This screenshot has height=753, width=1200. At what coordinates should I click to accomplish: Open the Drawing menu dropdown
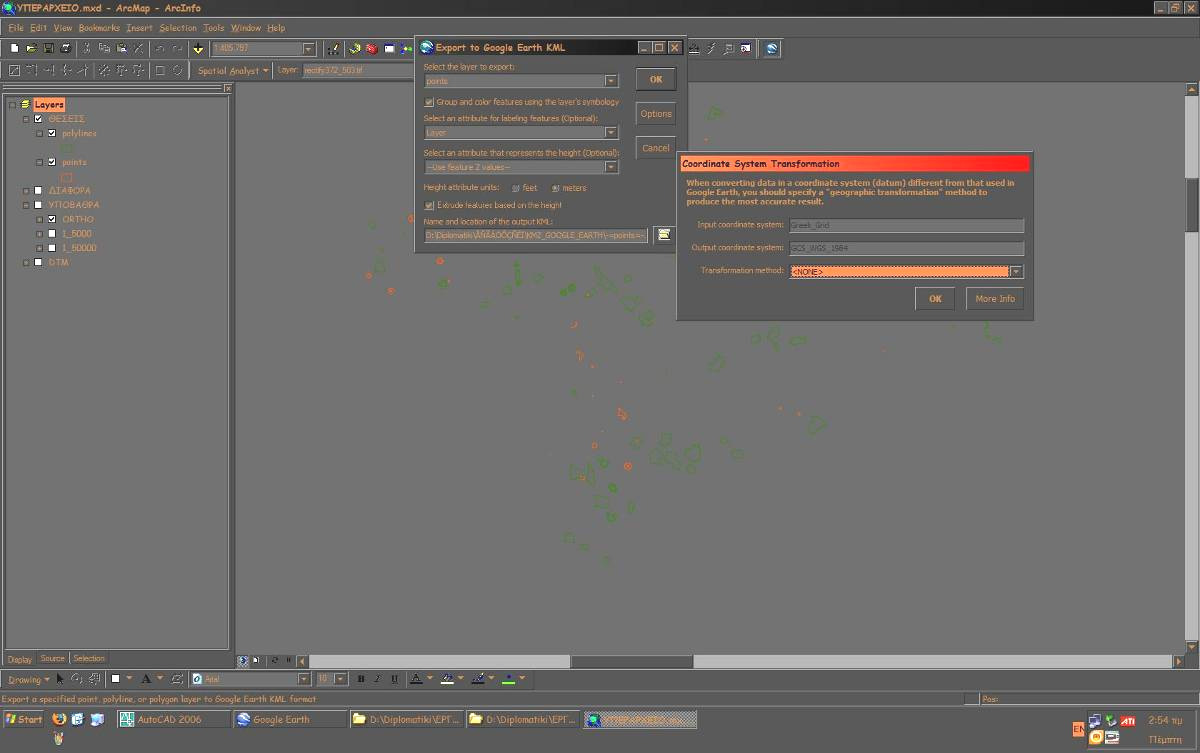coord(28,680)
